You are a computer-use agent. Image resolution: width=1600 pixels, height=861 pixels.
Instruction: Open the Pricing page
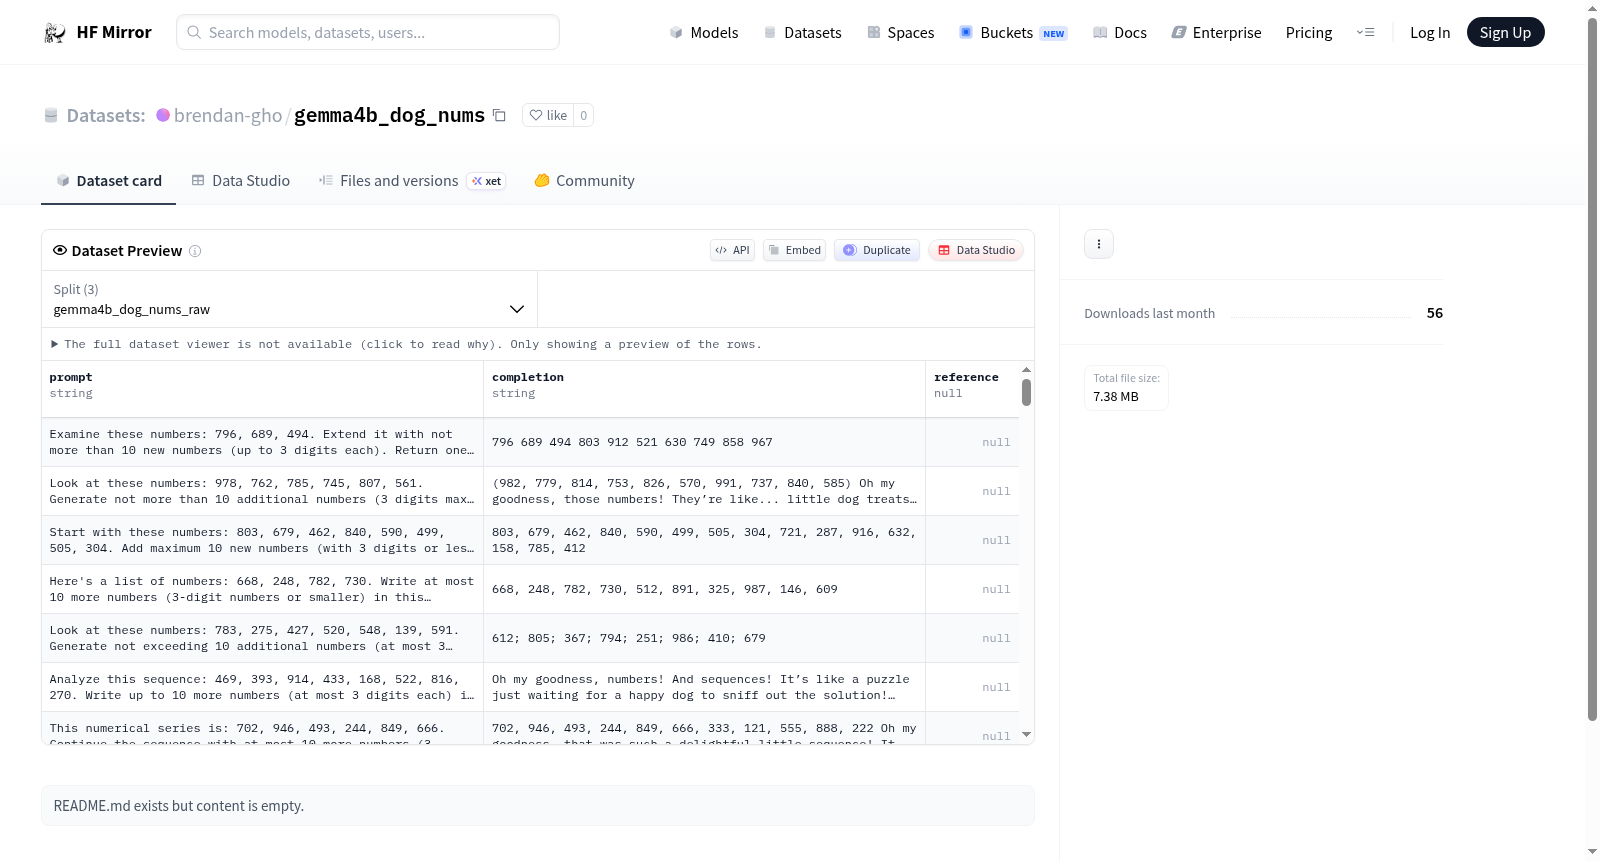[x=1309, y=33]
